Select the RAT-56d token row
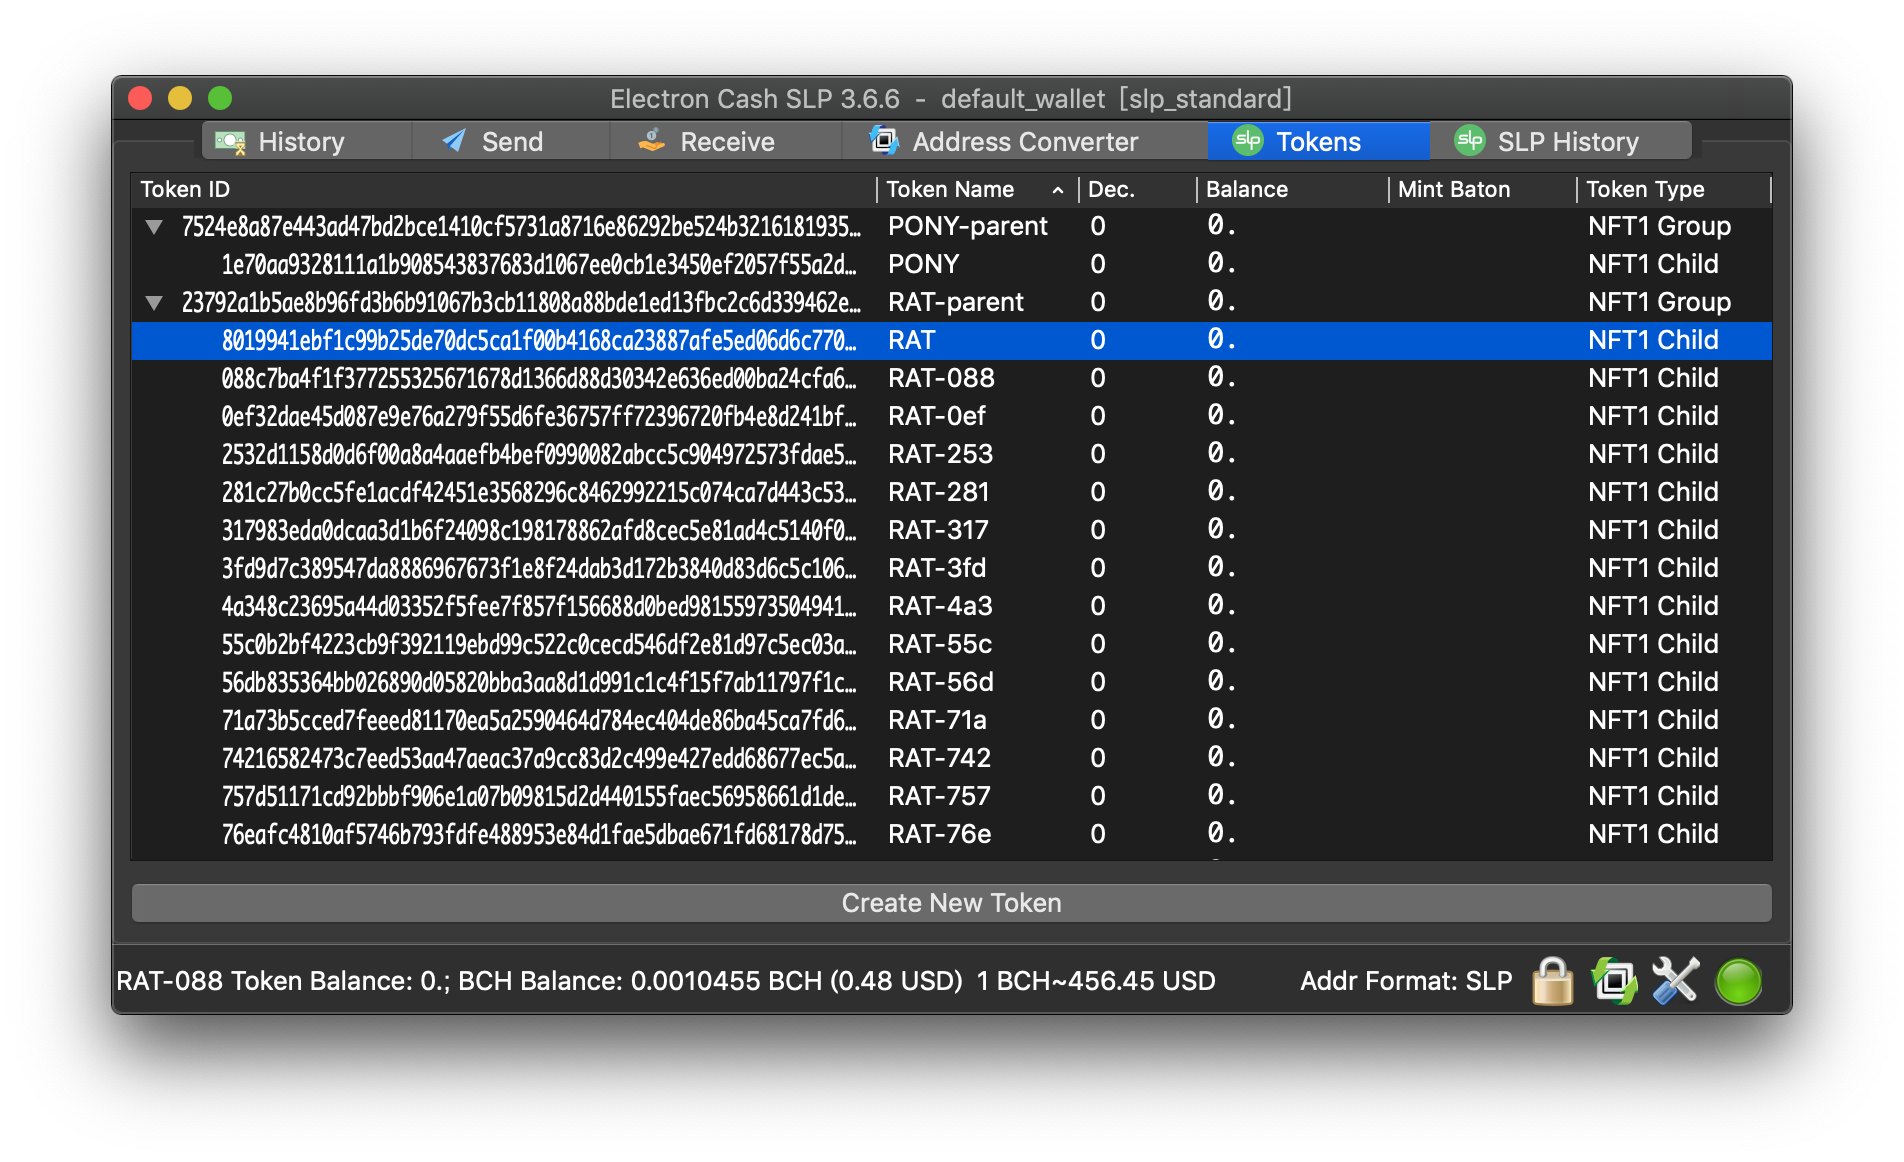The height and width of the screenshot is (1162, 1904). coord(951,683)
